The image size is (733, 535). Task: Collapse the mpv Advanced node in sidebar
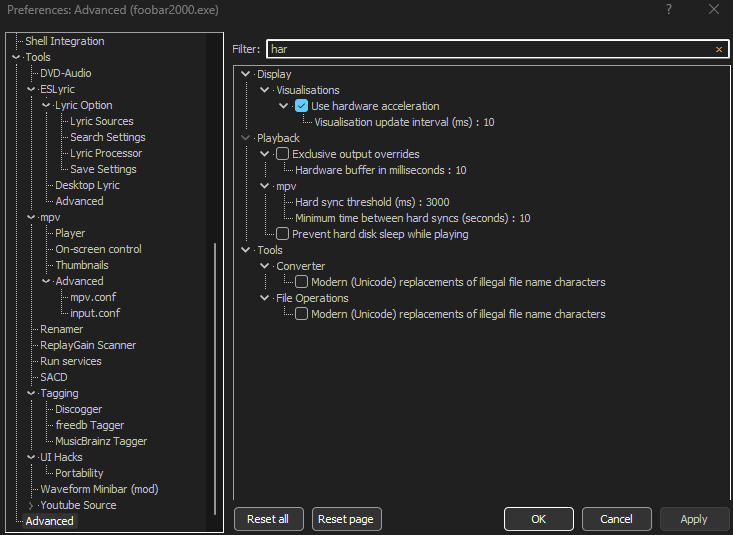[46, 281]
